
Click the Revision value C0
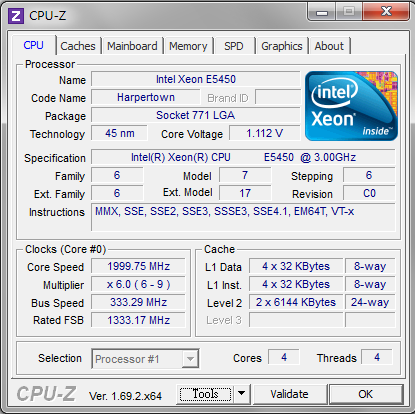369,193
